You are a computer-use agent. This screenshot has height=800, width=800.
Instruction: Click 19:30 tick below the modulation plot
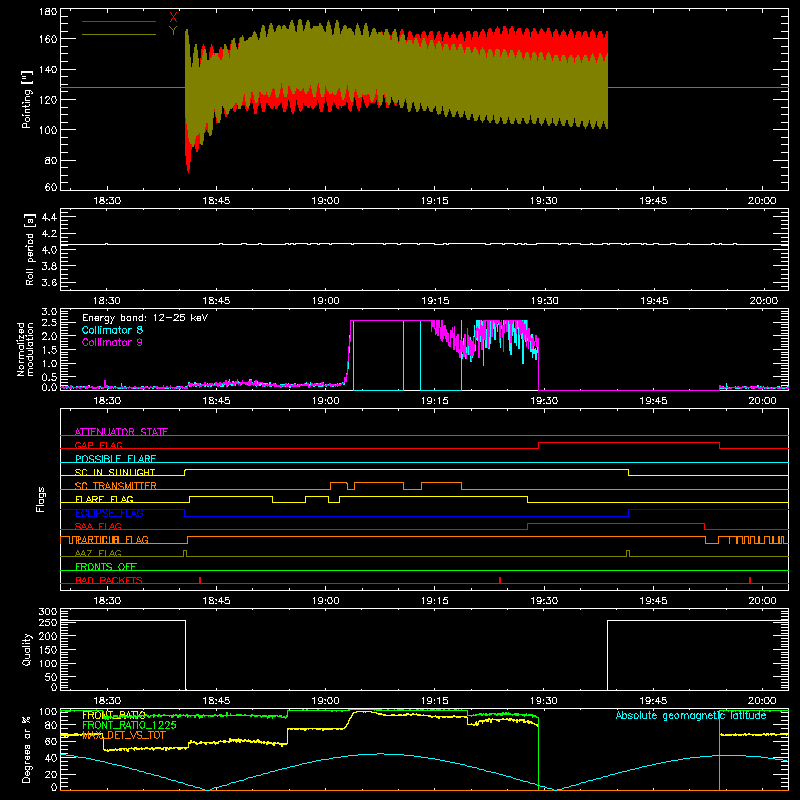pyautogui.click(x=544, y=401)
